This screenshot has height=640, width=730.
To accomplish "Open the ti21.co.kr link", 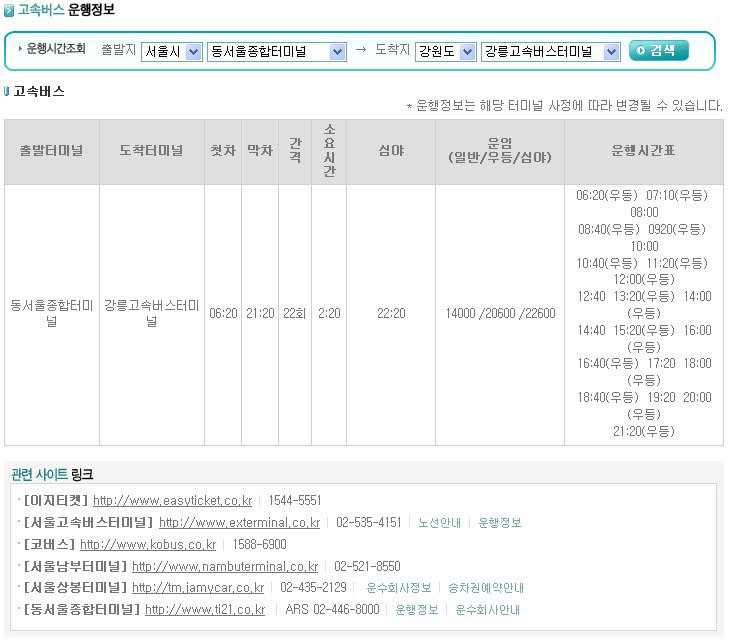I will click(205, 609).
